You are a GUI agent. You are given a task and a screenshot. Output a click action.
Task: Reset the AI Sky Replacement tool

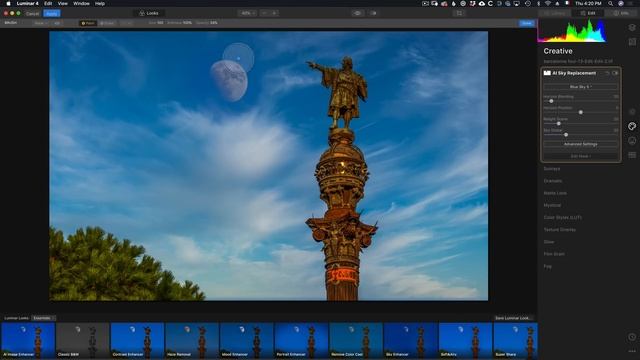[x=607, y=73]
